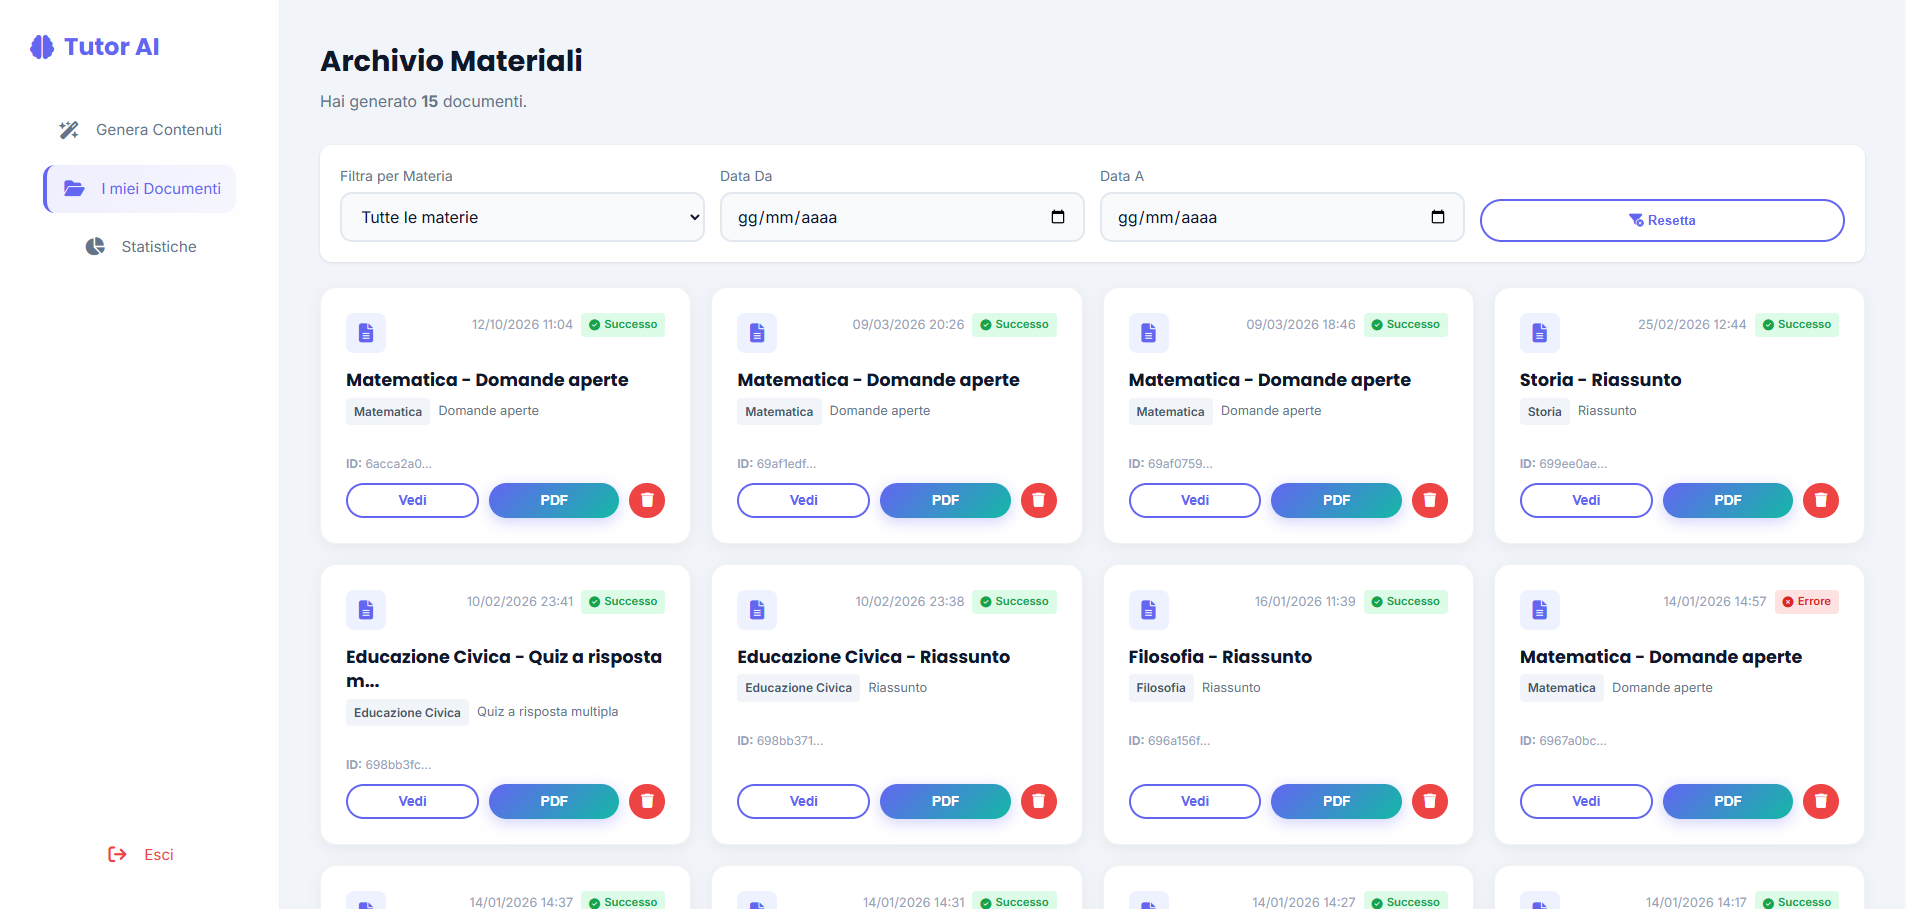View the Filosofia - Riassunto document
This screenshot has width=1907, height=909.
click(x=1195, y=801)
